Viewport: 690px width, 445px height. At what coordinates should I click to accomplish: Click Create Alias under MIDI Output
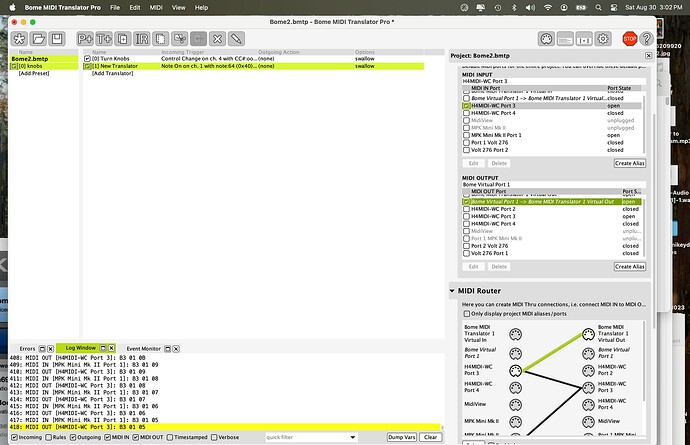pyautogui.click(x=630, y=267)
